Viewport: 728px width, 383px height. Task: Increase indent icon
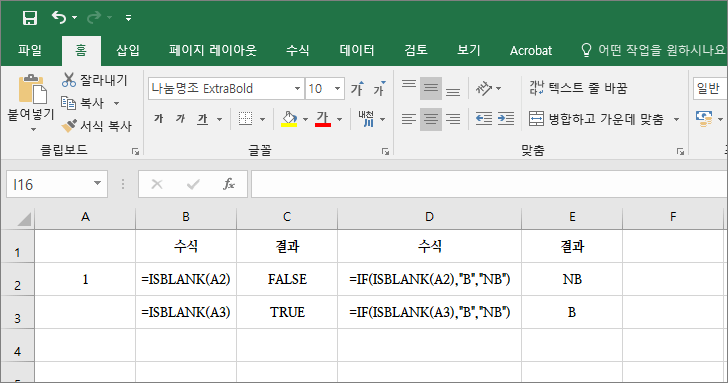coord(506,119)
